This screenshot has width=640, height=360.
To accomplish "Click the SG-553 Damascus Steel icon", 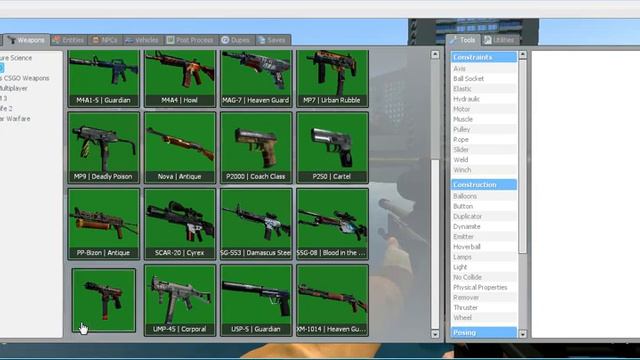I will tap(256, 224).
